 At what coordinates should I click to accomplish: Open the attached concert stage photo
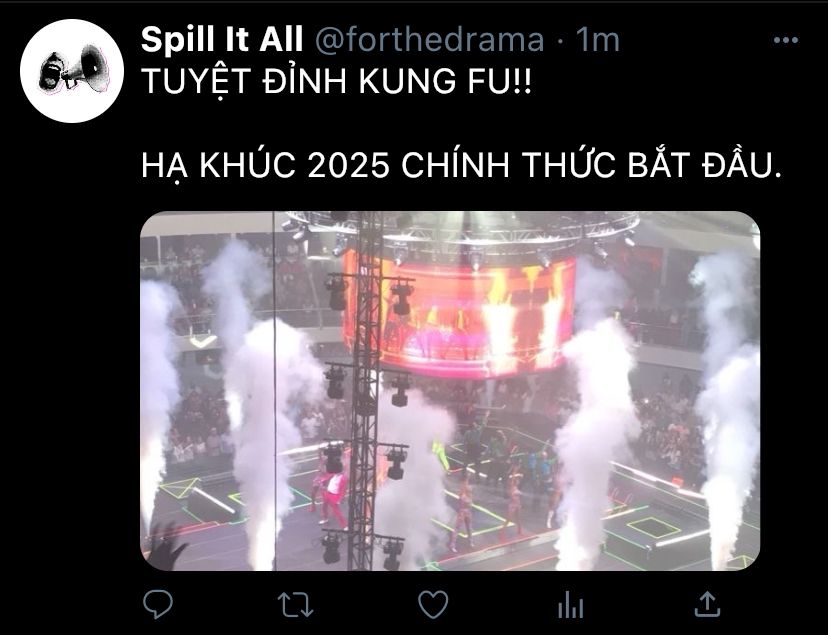pos(450,391)
